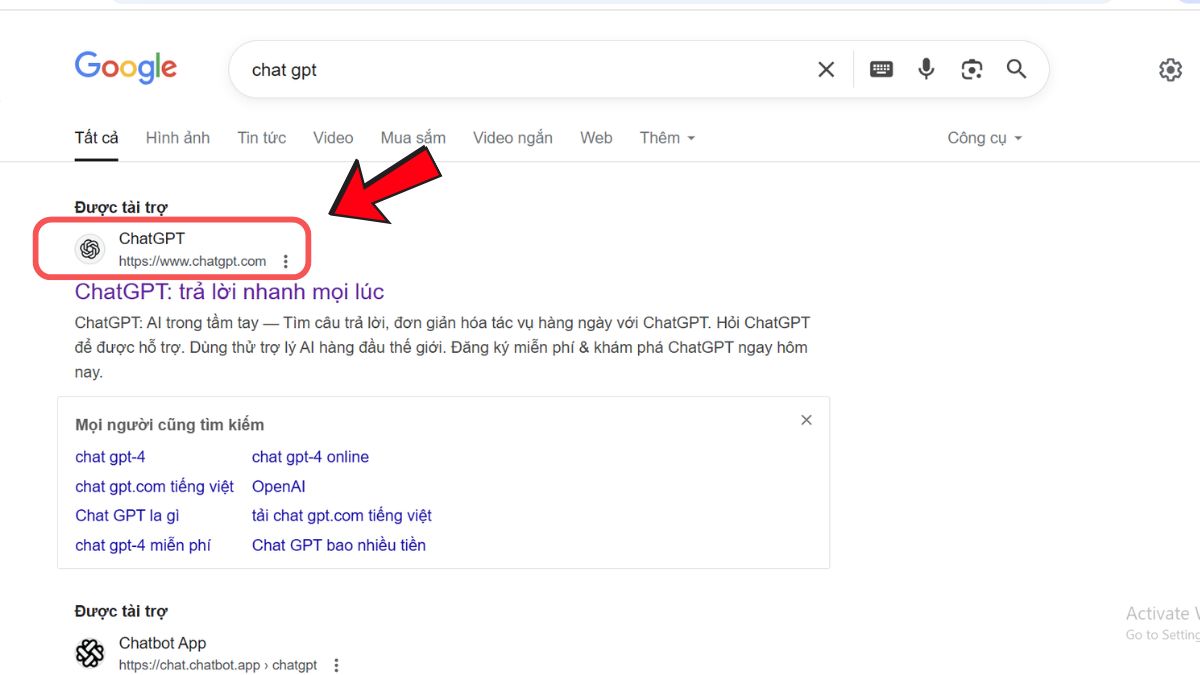
Task: Click the magnifier search button
Action: [x=1017, y=69]
